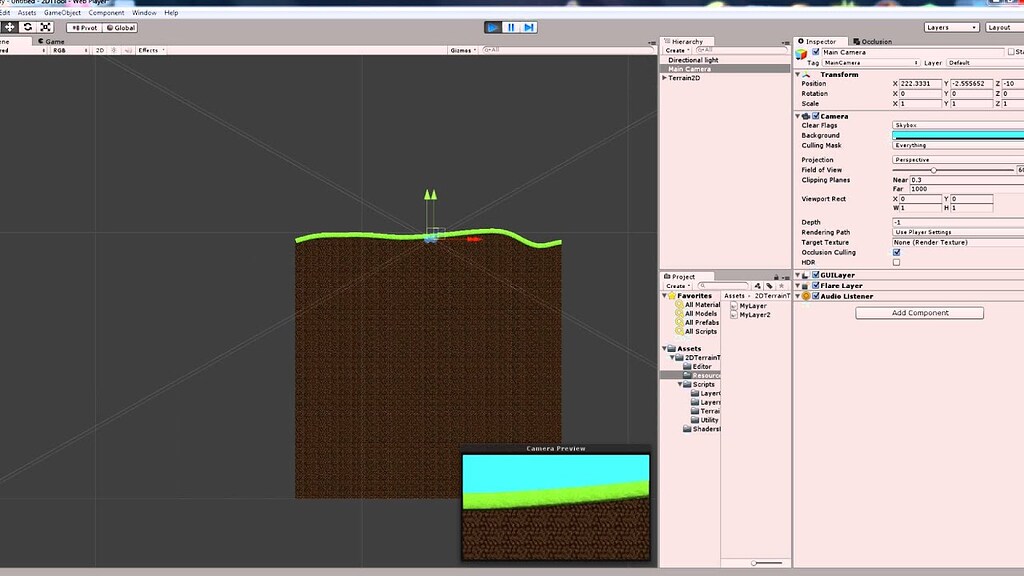This screenshot has width=1024, height=576.
Task: Open the GameObject menu
Action: (x=61, y=12)
